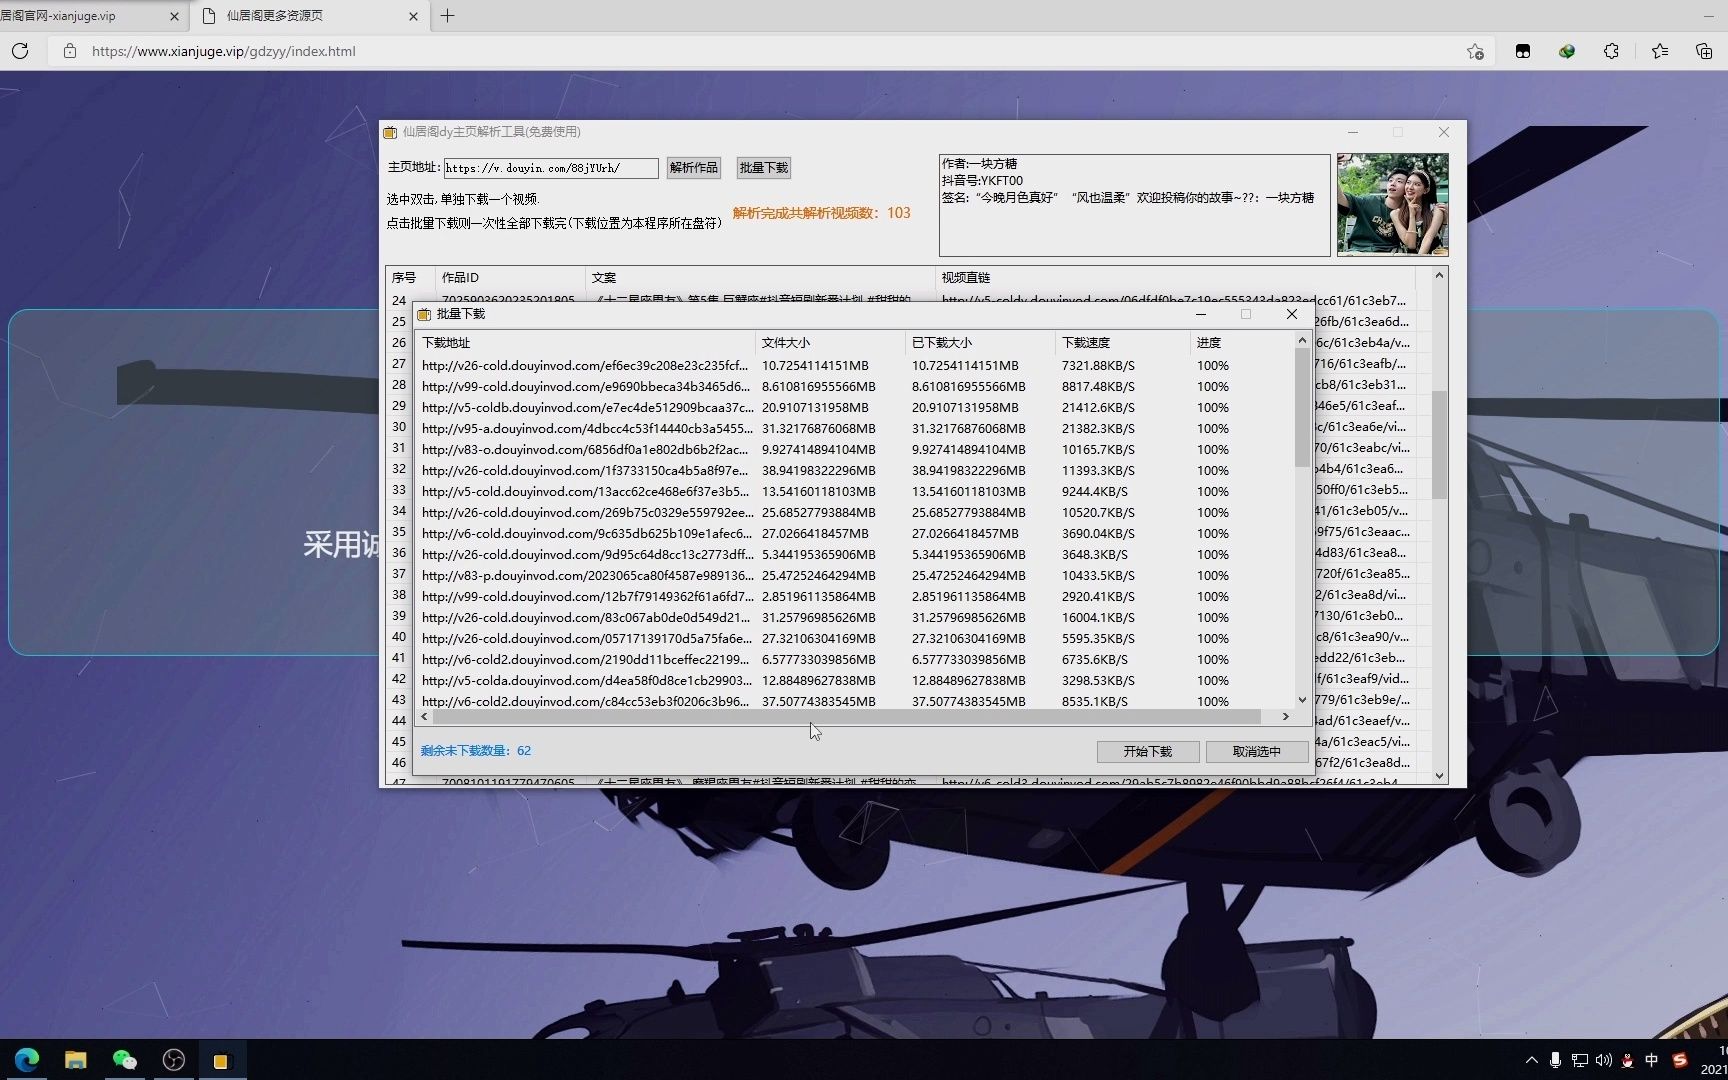Open File Explorer from the taskbar

click(76, 1060)
